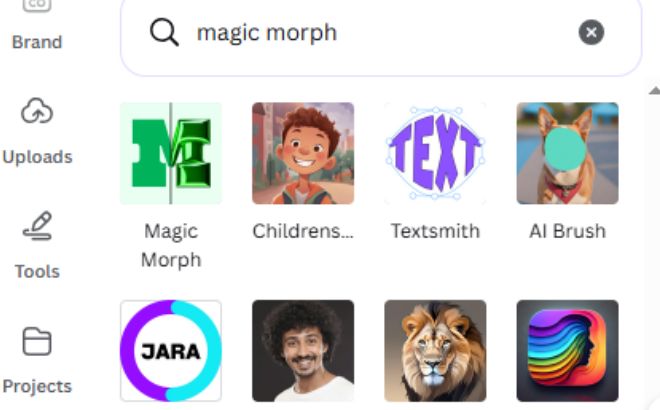Select the AI Brush app icon
Screen dimensions: 660x410
point(567,153)
